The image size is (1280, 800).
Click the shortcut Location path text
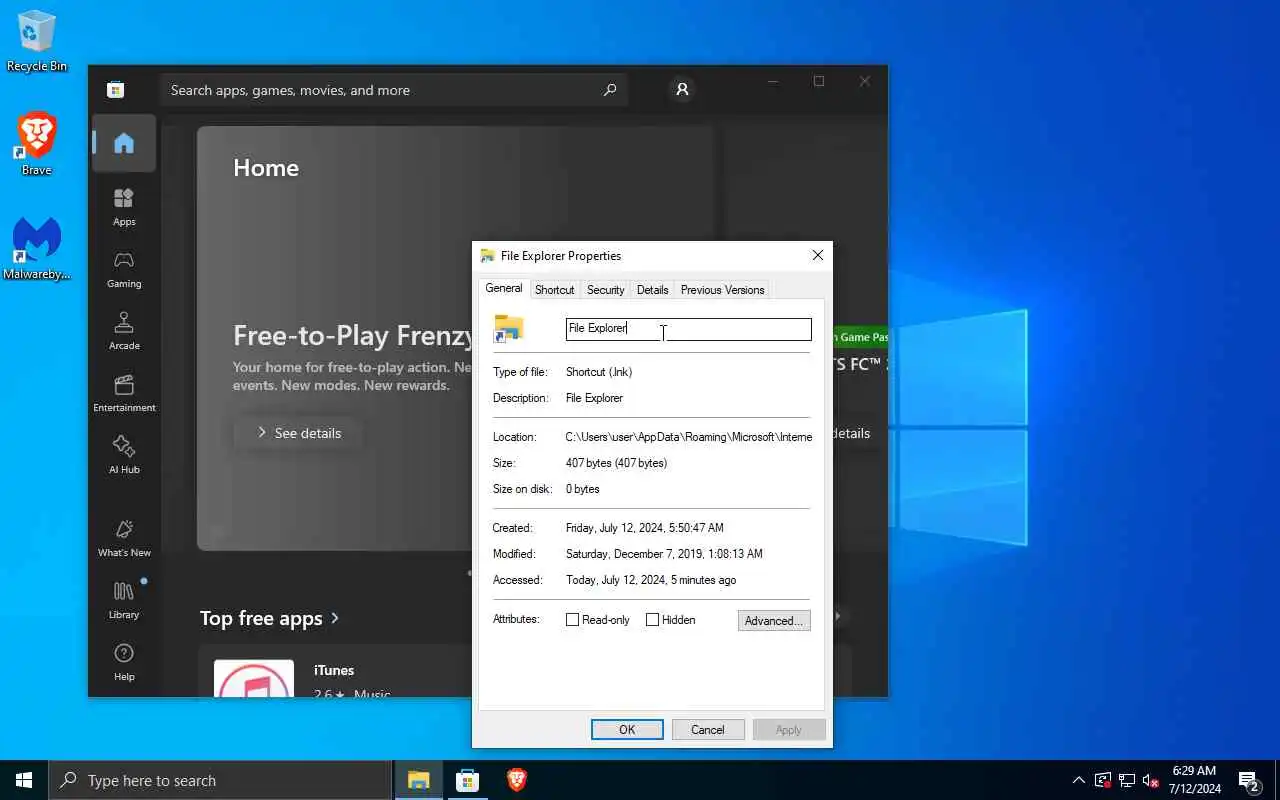click(689, 437)
